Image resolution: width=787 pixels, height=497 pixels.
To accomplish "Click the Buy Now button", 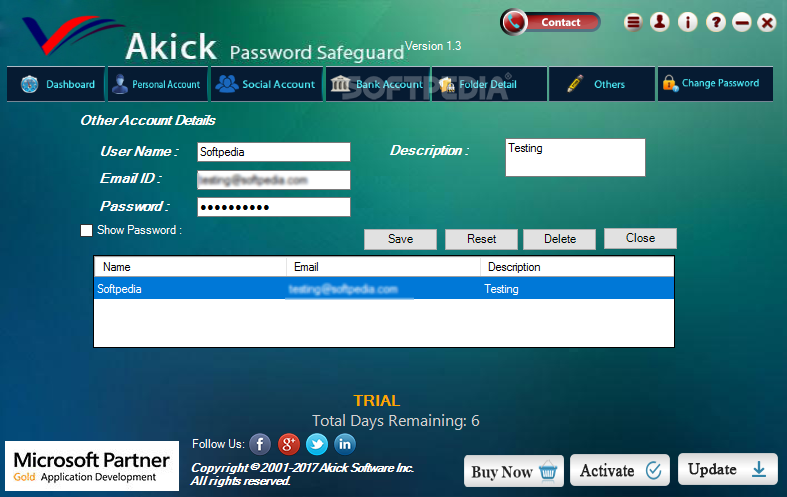I will pos(514,471).
